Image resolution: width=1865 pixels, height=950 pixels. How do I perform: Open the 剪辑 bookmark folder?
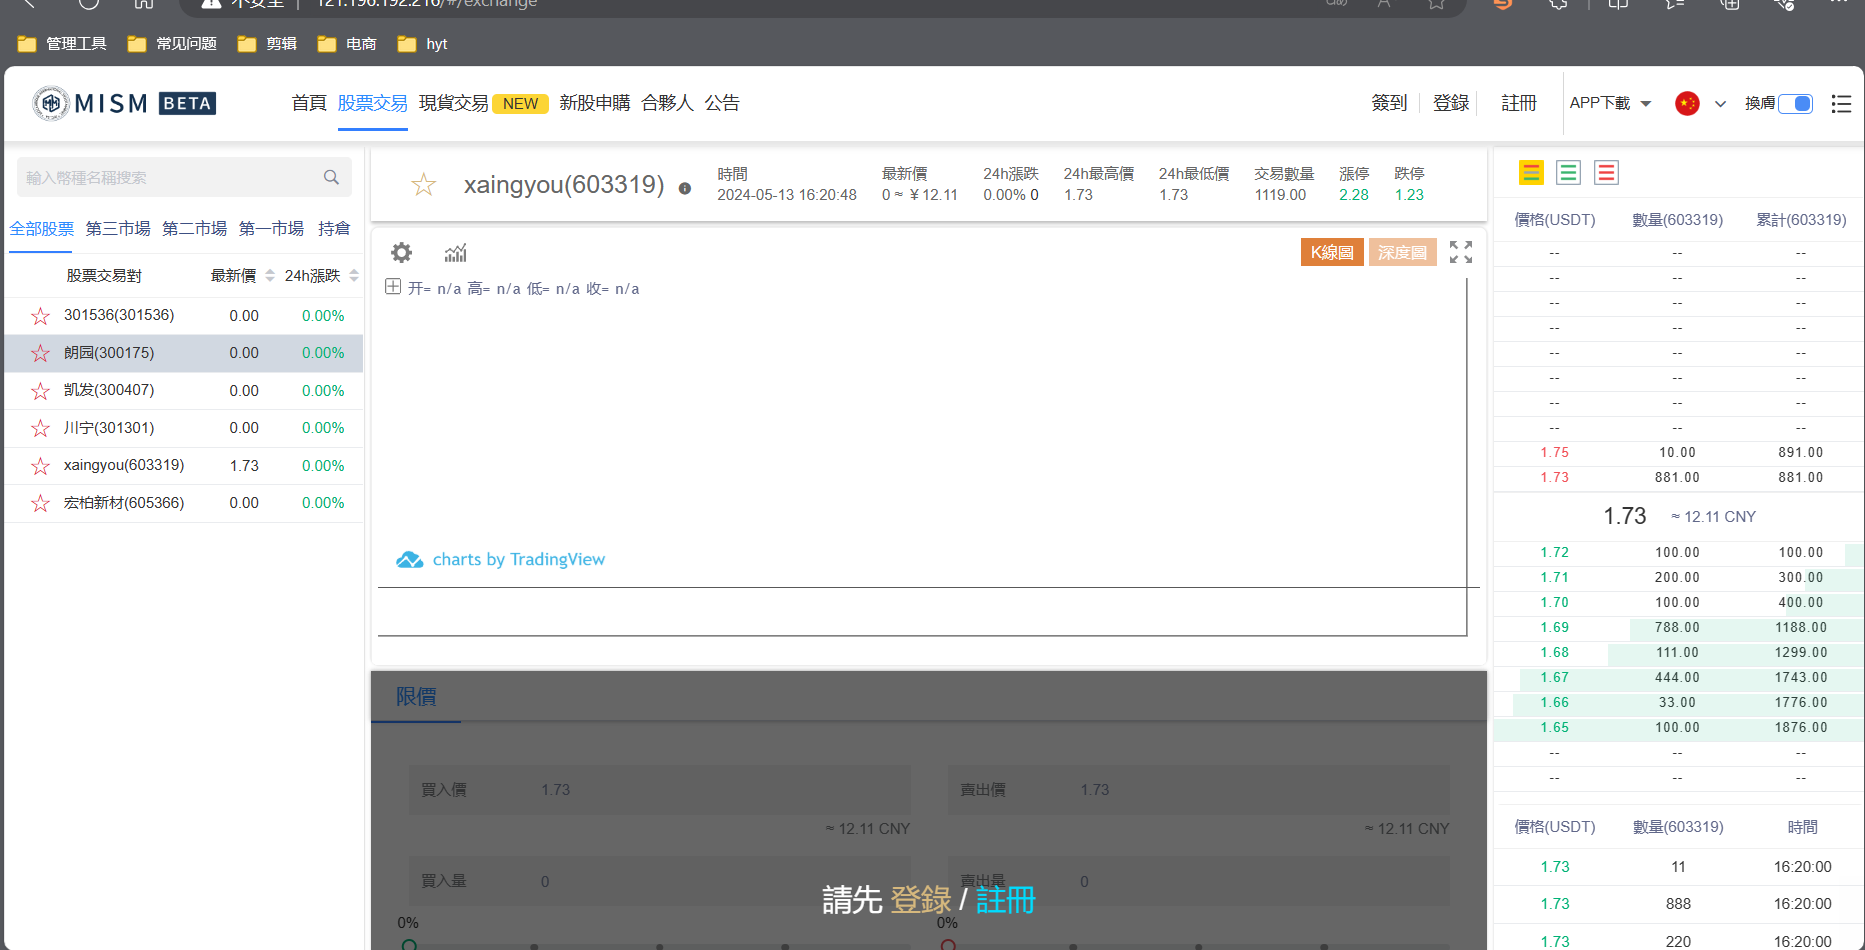point(267,44)
